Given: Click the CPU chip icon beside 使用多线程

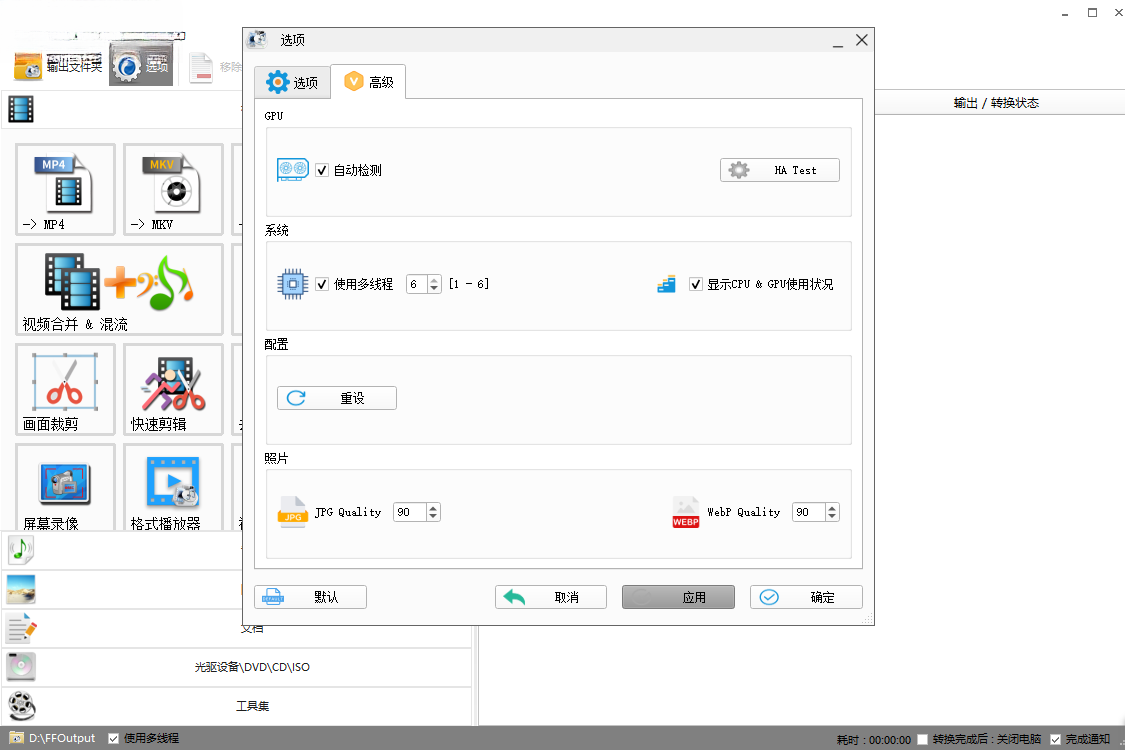Looking at the screenshot, I should pos(293,284).
